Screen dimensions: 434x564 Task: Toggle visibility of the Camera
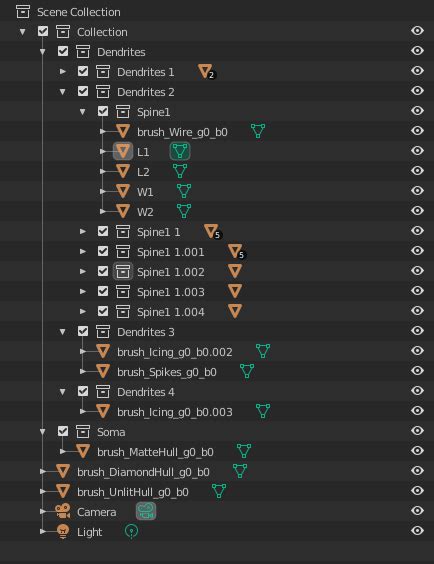(x=417, y=511)
